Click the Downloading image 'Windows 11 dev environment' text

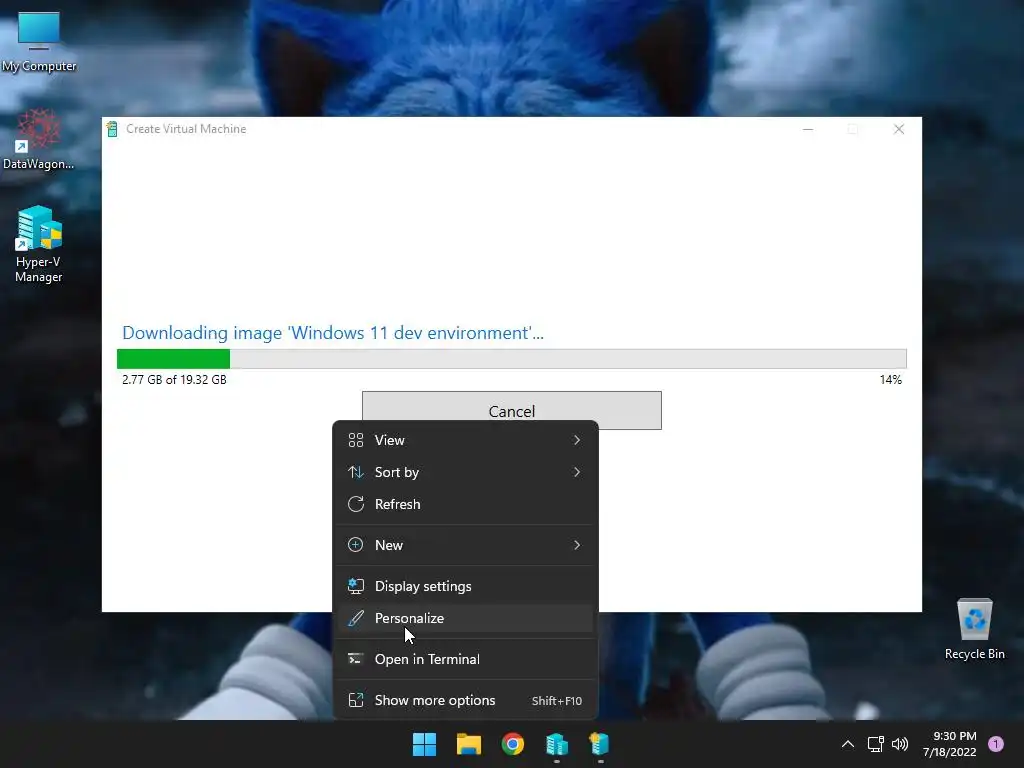point(333,333)
